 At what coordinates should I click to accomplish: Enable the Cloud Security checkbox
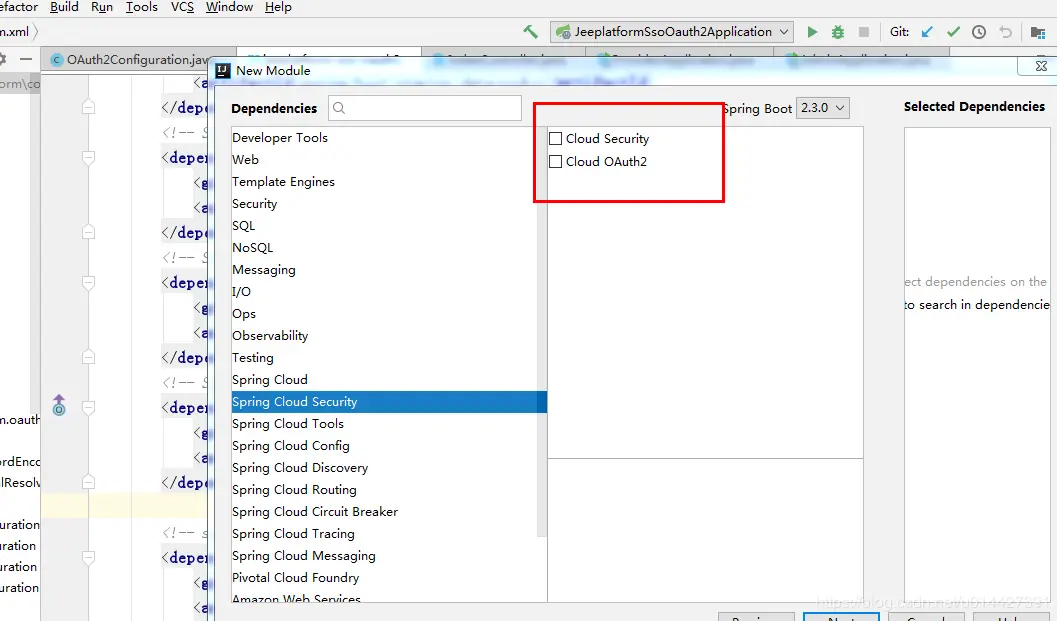click(x=555, y=138)
